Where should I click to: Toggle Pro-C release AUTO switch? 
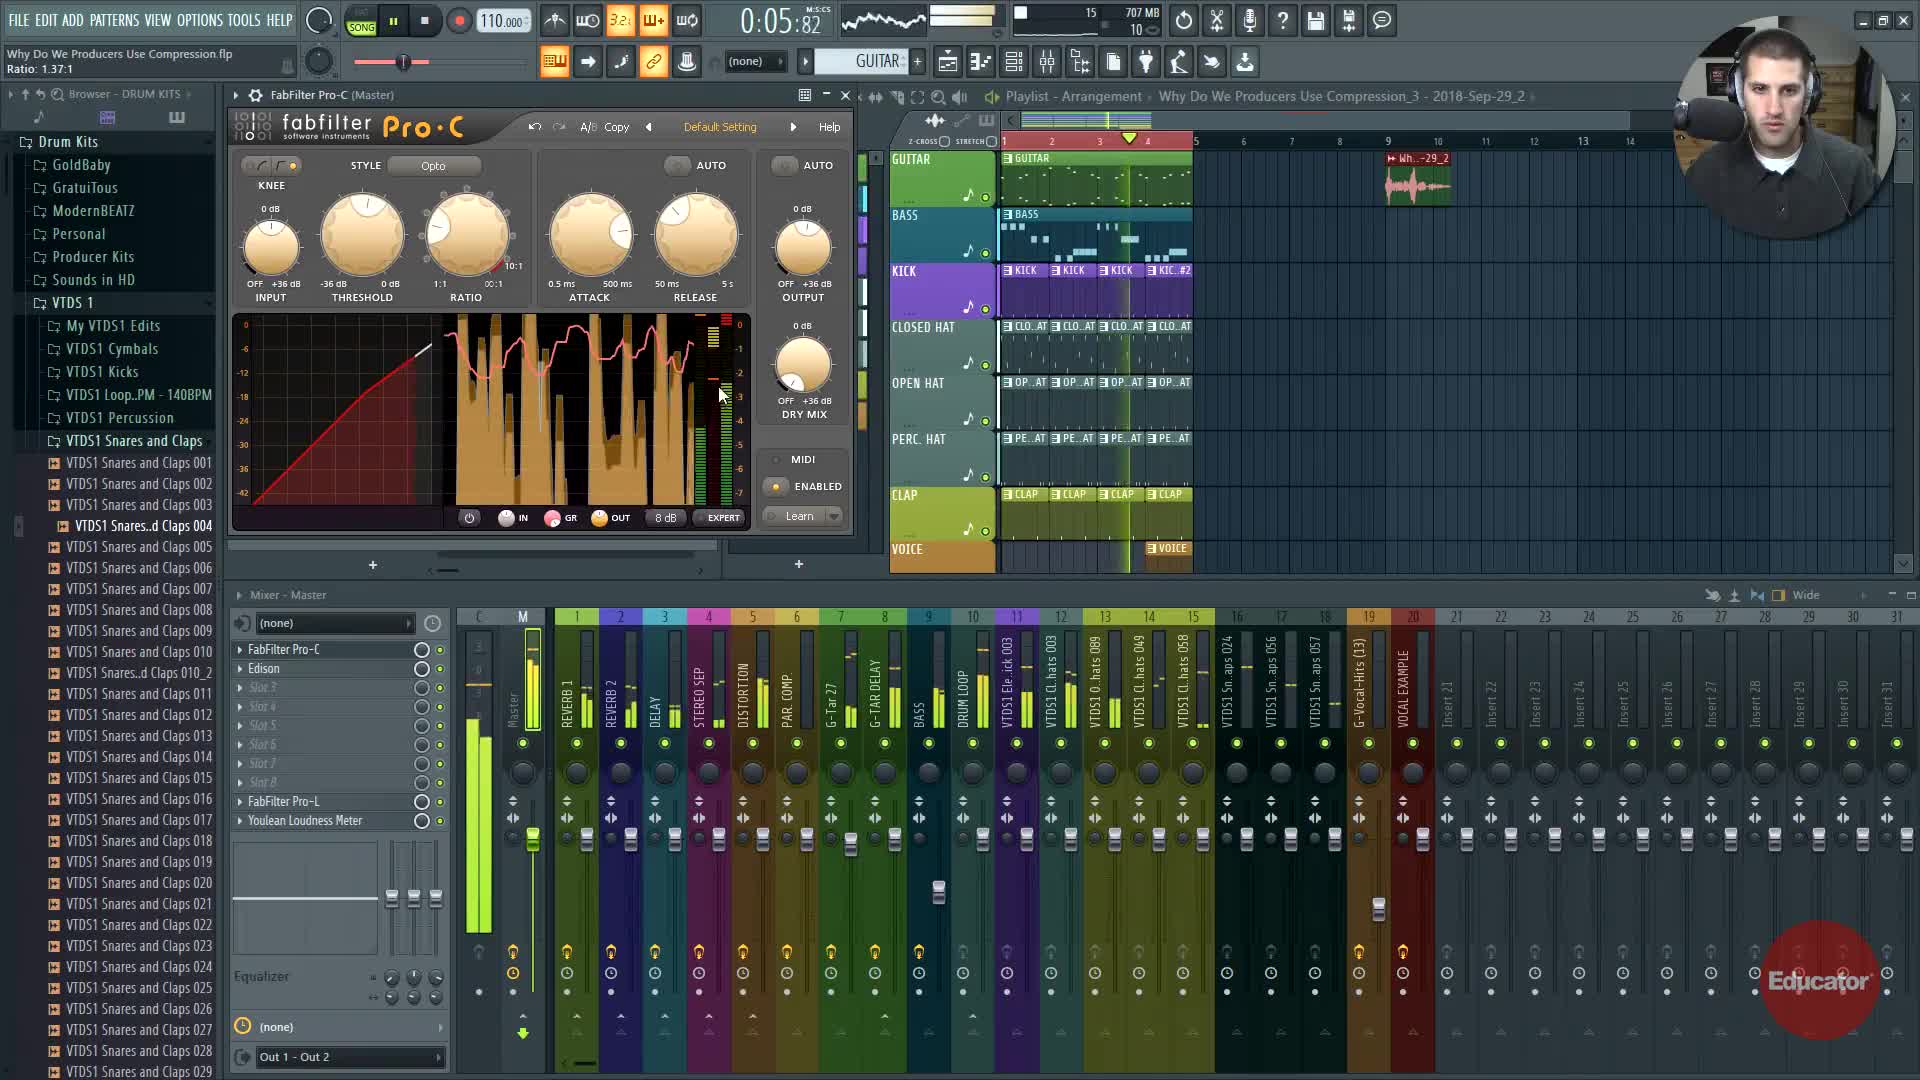[x=678, y=165]
